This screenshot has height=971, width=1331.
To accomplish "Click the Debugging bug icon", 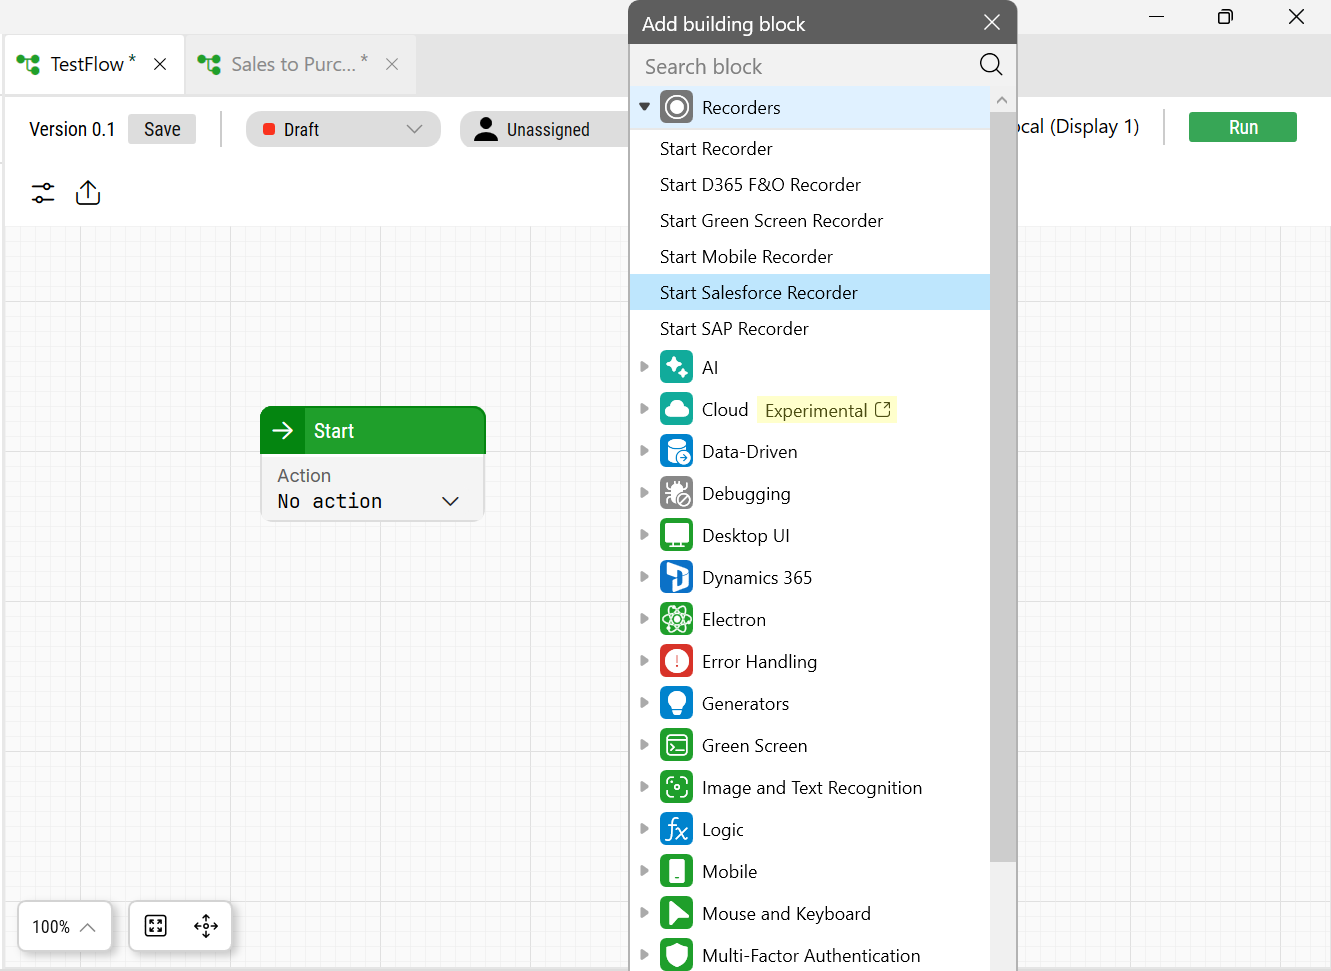I will 677,494.
